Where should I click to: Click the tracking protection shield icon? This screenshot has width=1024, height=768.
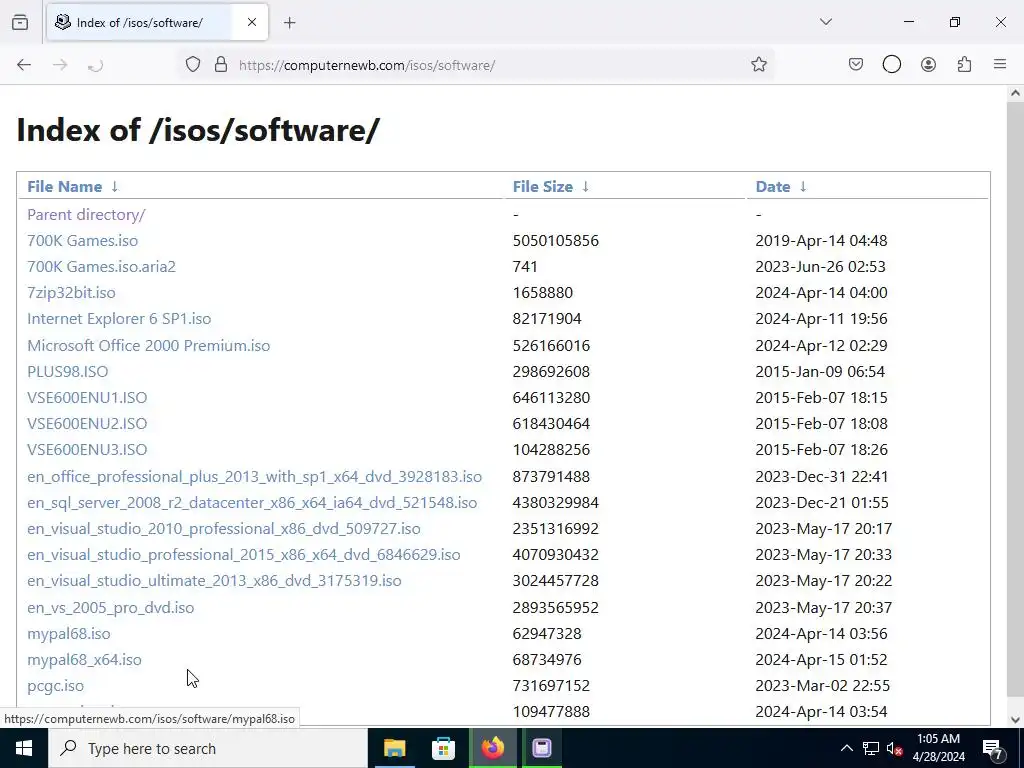pyautogui.click(x=193, y=64)
